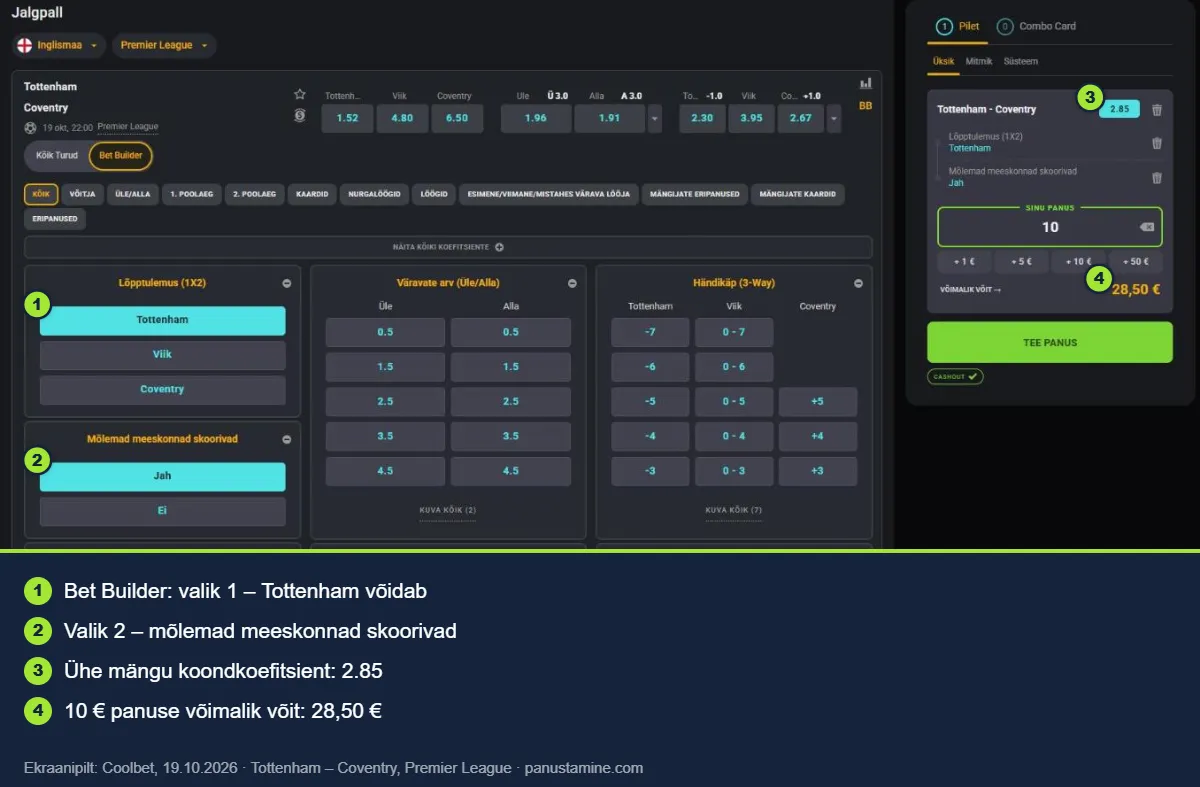1200x787 pixels.
Task: Click the coin icon below the star
Action: click(x=299, y=116)
